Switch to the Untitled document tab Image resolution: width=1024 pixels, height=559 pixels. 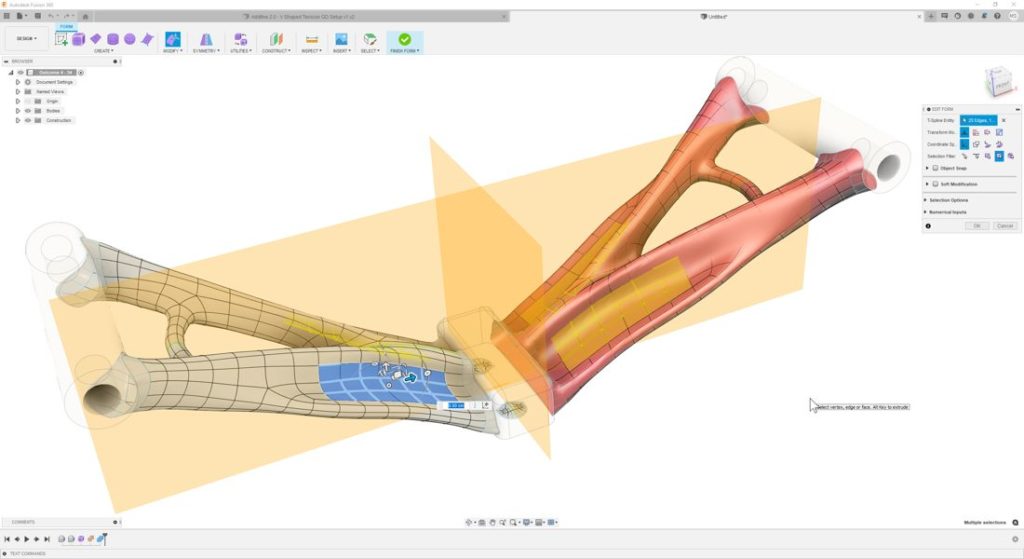click(714, 16)
